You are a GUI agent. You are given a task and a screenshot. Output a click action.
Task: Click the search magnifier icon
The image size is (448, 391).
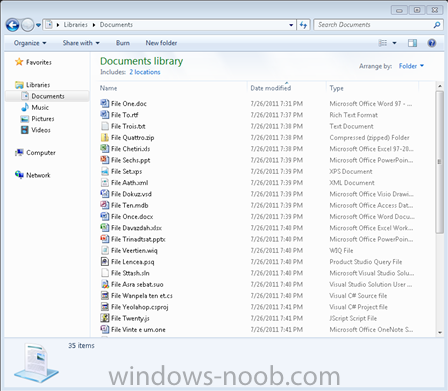[437, 25]
